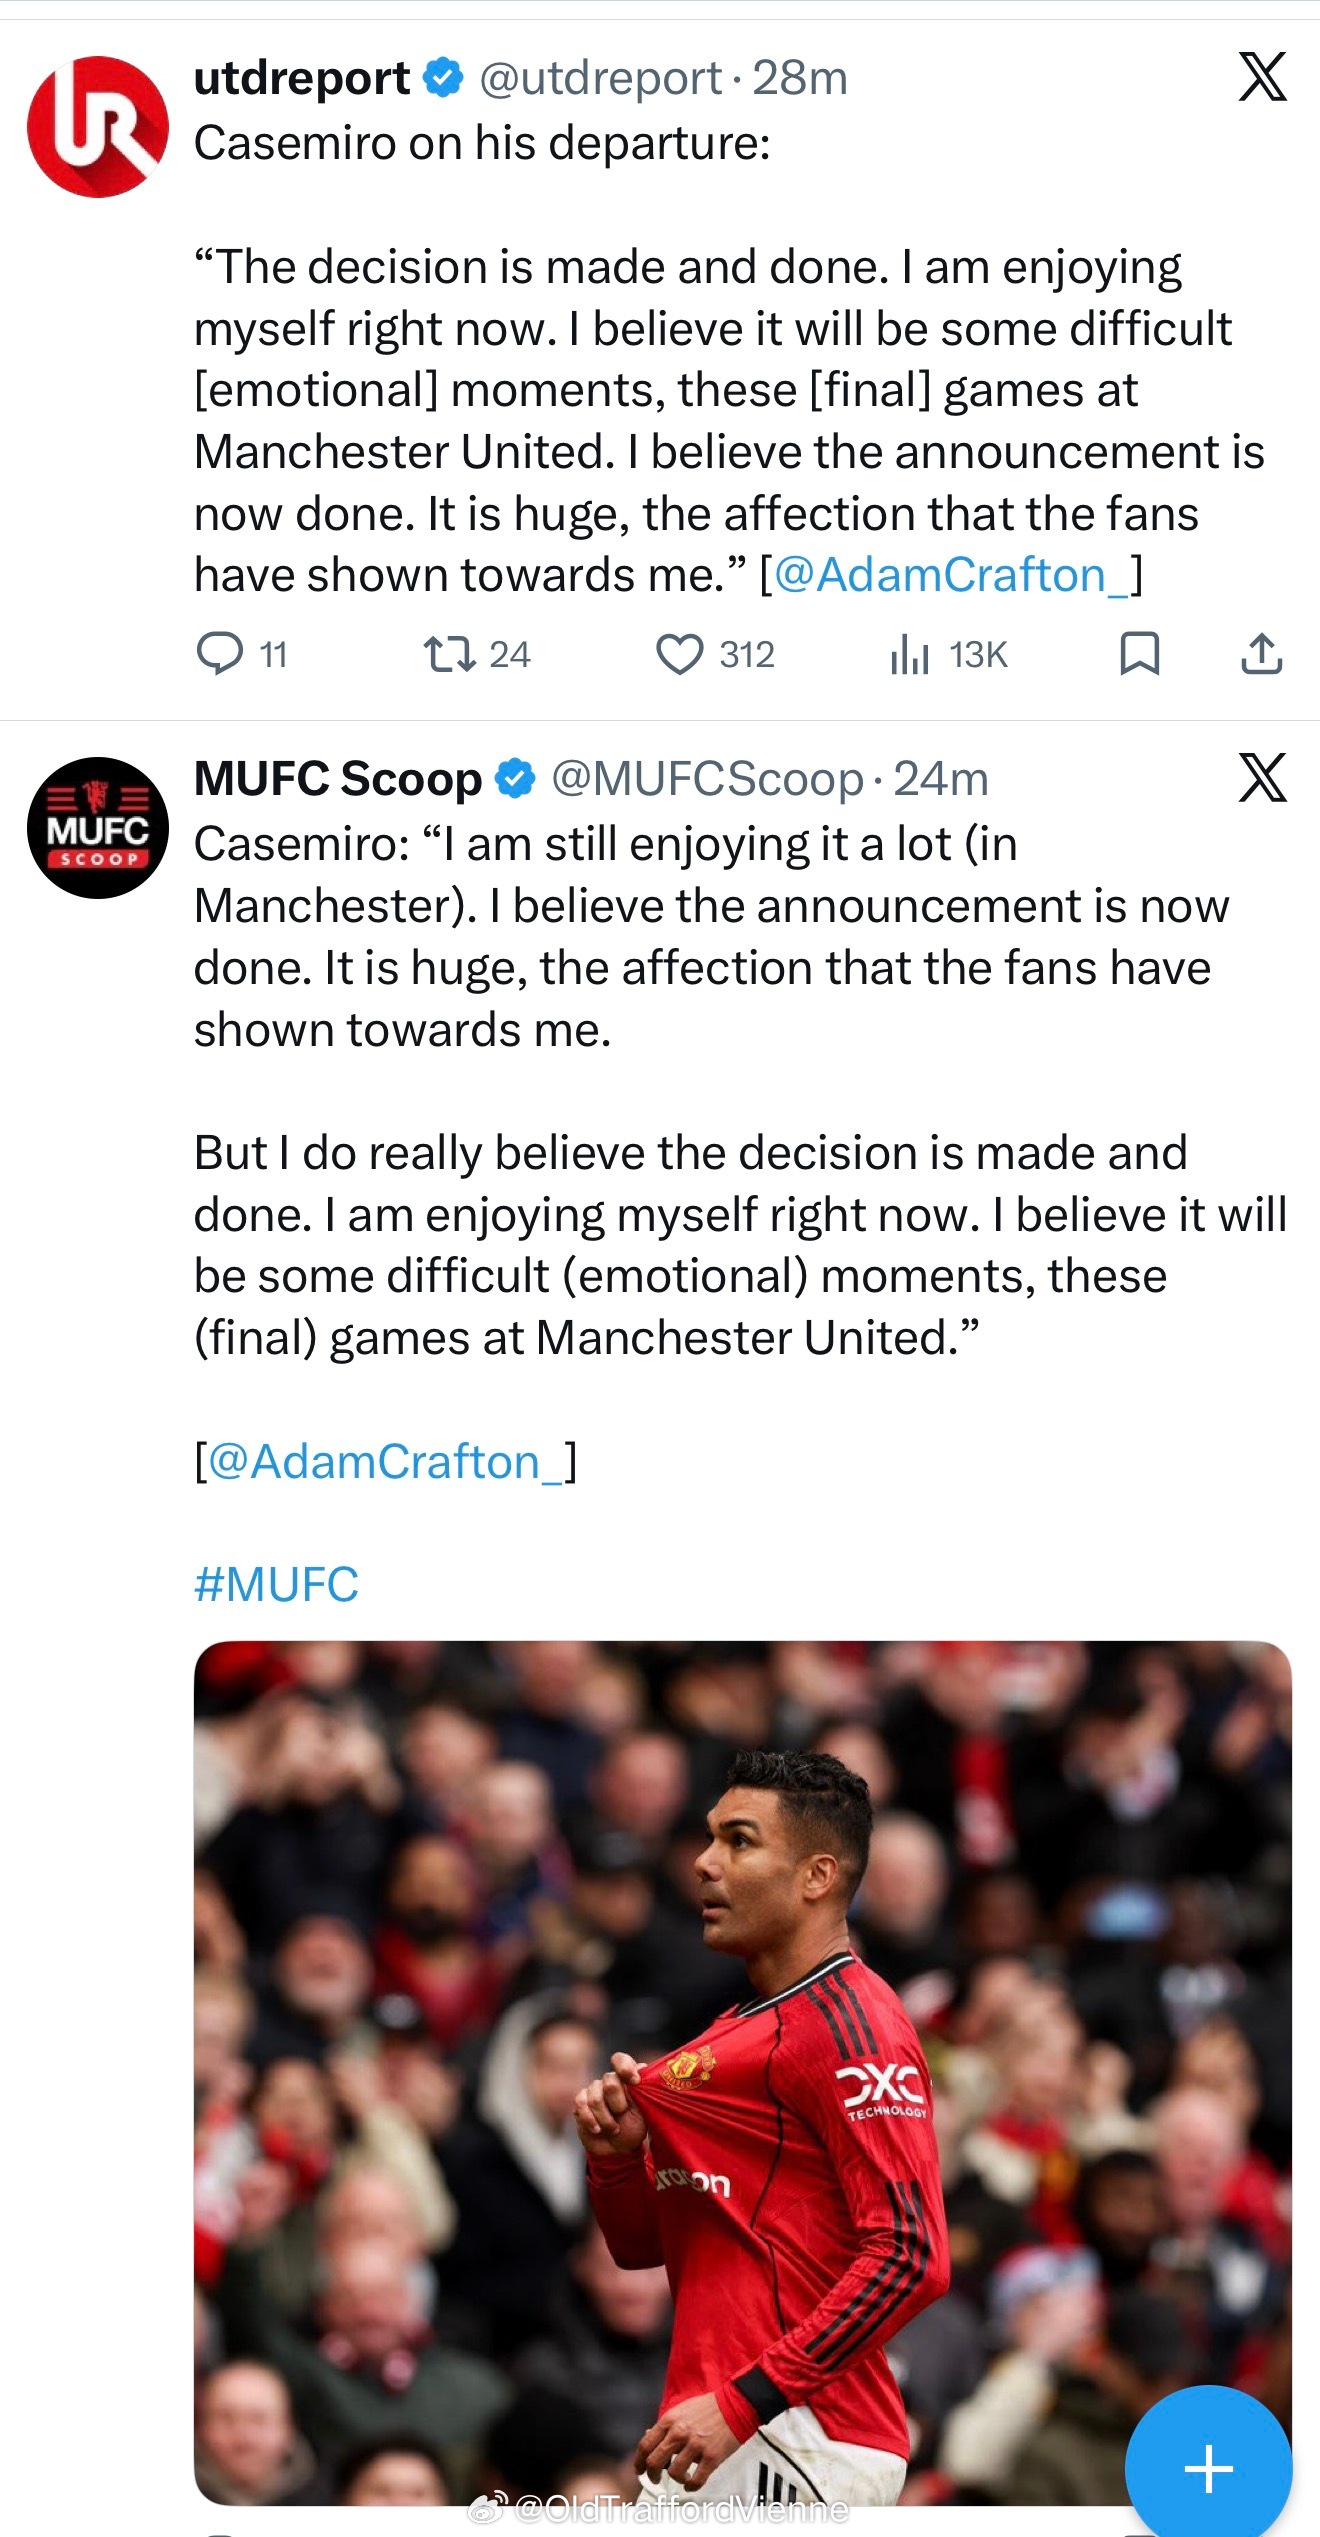Repost the utdreport tweet
The image size is (1320, 2537).
coord(449,654)
